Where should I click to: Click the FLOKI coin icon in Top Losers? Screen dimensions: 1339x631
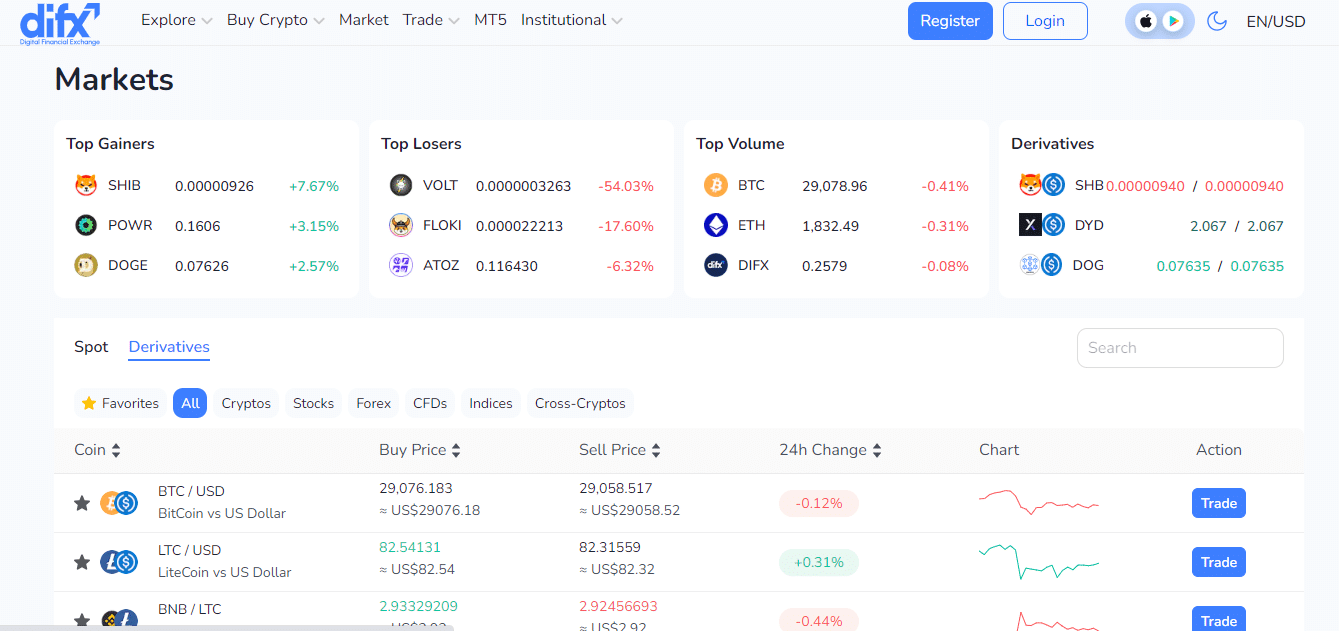tap(400, 225)
